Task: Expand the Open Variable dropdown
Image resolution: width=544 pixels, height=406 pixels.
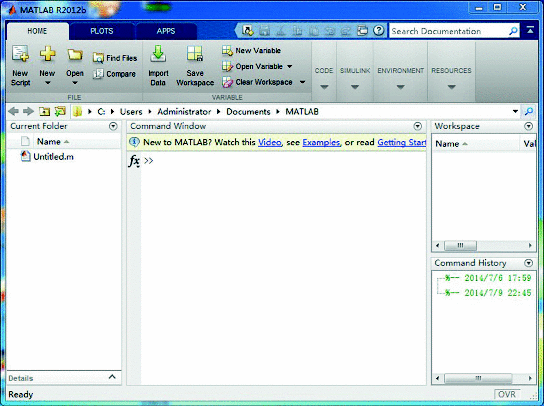Action: click(x=289, y=66)
